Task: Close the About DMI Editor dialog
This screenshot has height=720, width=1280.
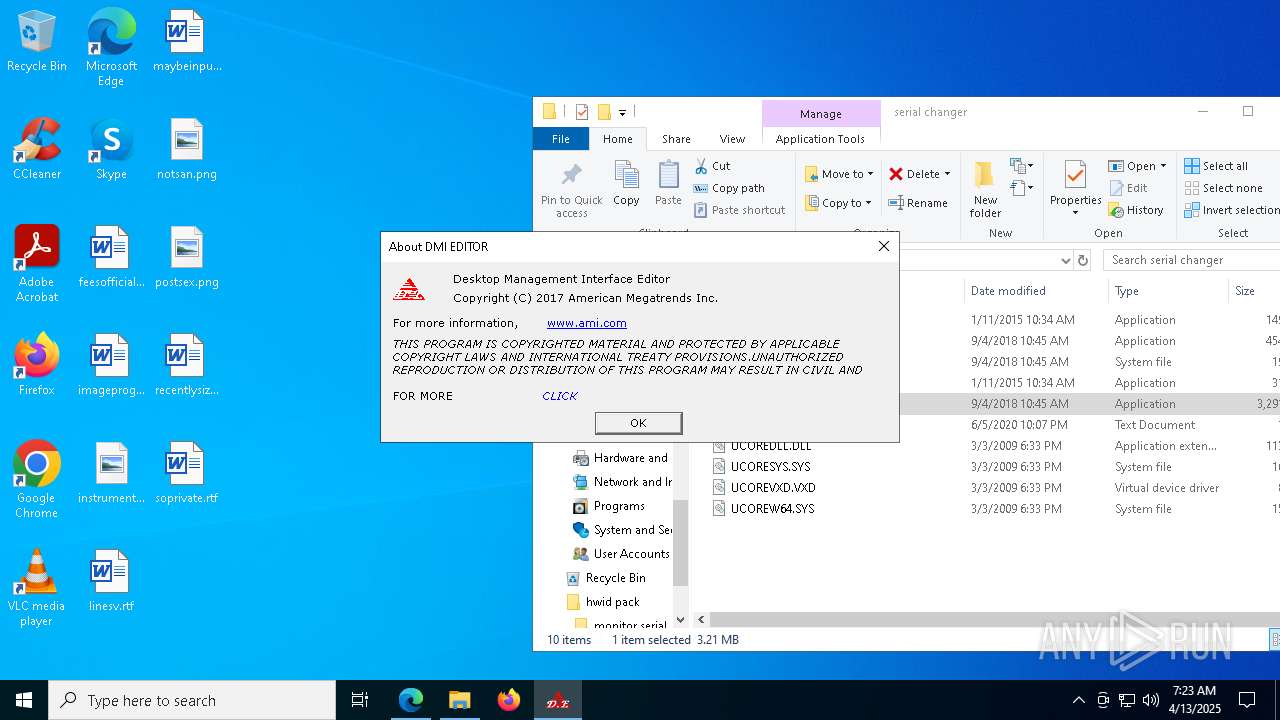Action: pos(883,246)
